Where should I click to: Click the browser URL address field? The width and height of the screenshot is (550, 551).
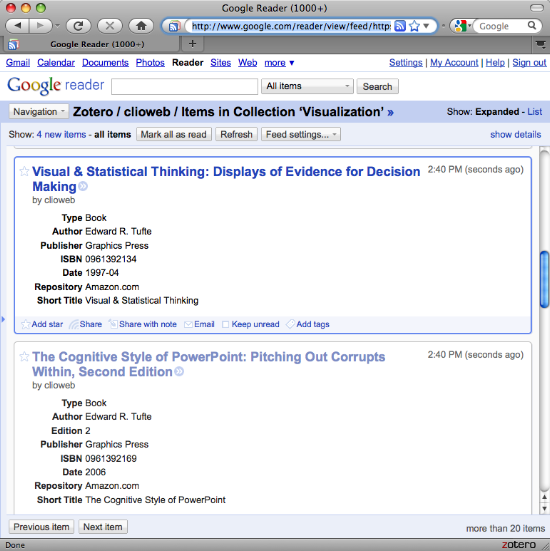pyautogui.click(x=291, y=26)
